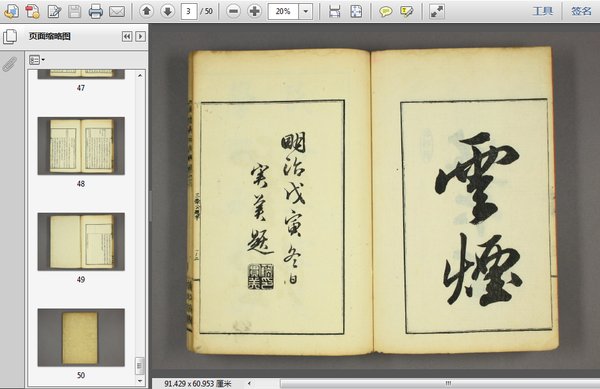
Task: Open the 签名 sign pane
Action: pyautogui.click(x=581, y=11)
